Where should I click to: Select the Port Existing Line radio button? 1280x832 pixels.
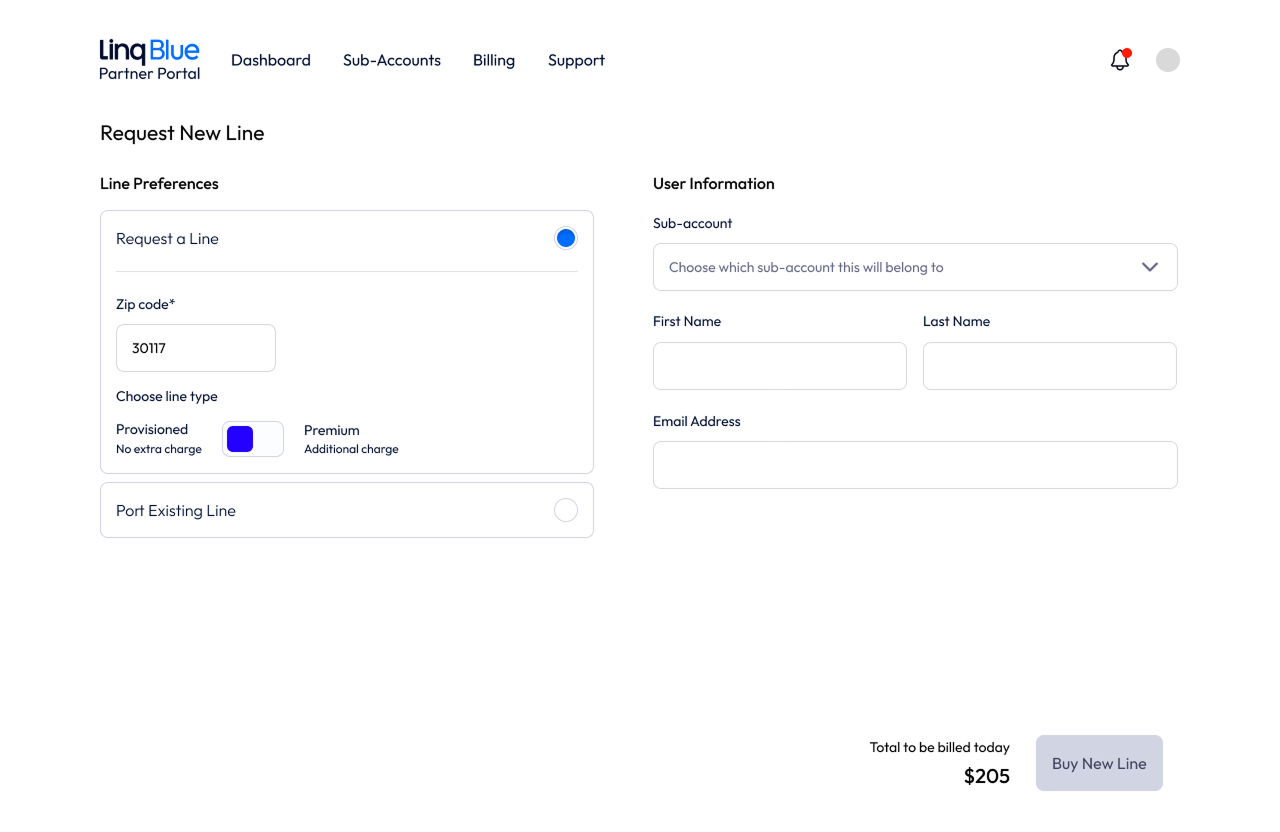(x=566, y=510)
